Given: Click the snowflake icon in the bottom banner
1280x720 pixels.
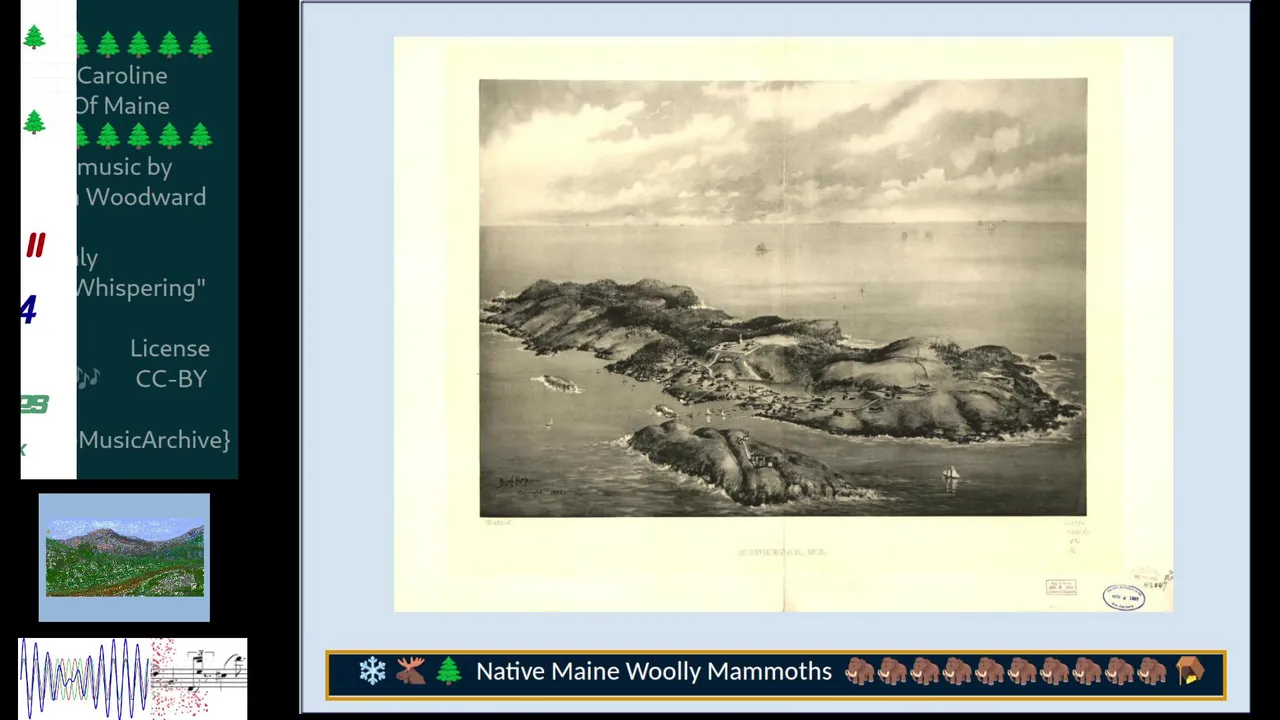Looking at the screenshot, I should pyautogui.click(x=372, y=671).
